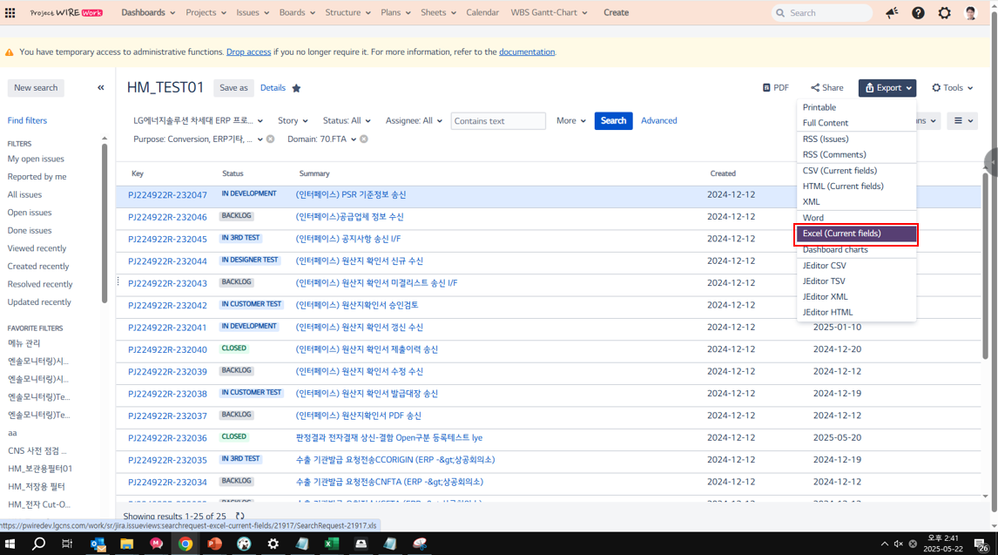998x555 pixels.
Task: Open the Updated recently filter
Action: [39, 302]
